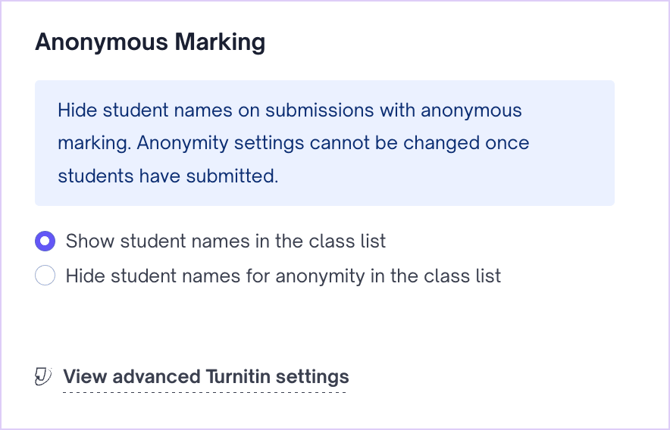This screenshot has height=430, width=670.
Task: Open the "View advanced Turnitin settings" link
Action: point(205,377)
